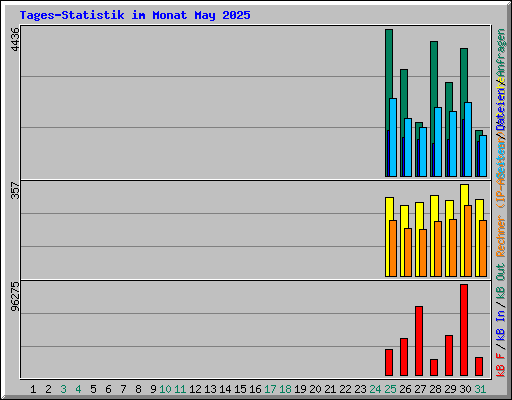
Task: Click the tallest red kB bar for day 30
Action: point(464,330)
